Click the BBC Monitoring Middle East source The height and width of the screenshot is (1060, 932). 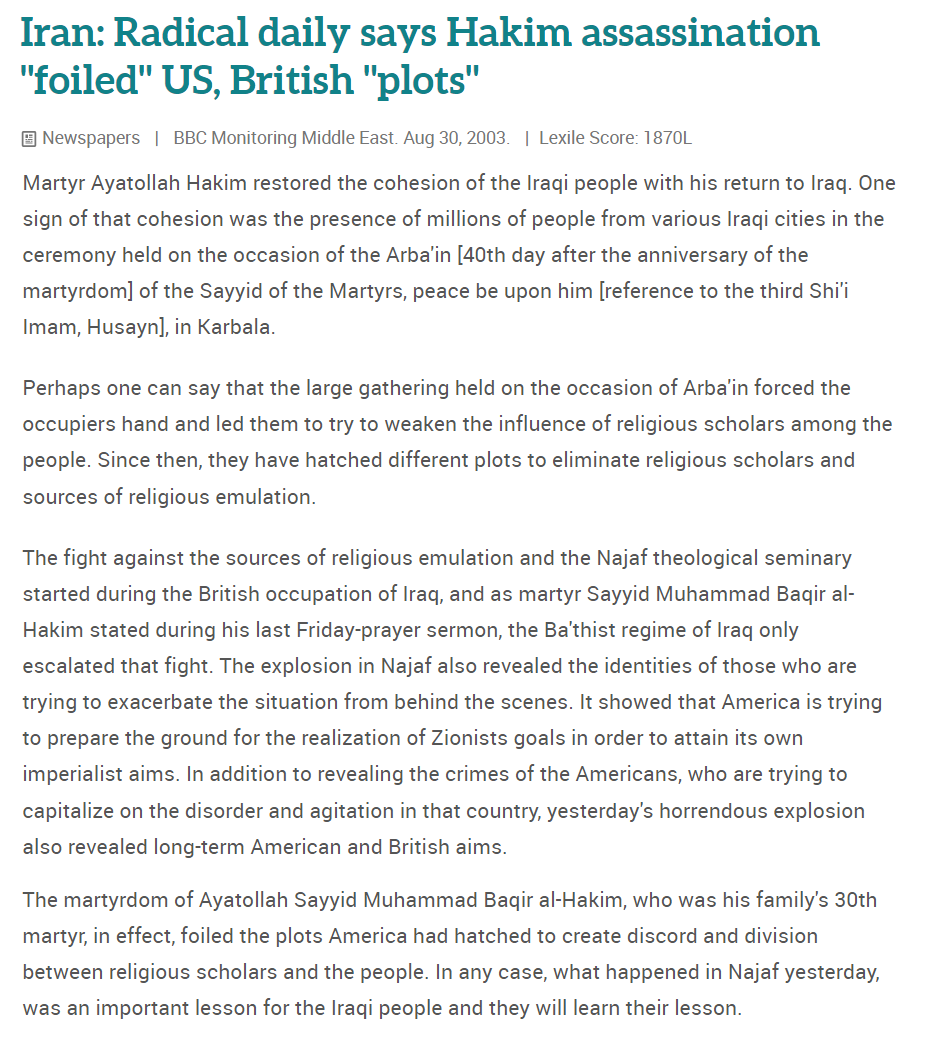(285, 138)
